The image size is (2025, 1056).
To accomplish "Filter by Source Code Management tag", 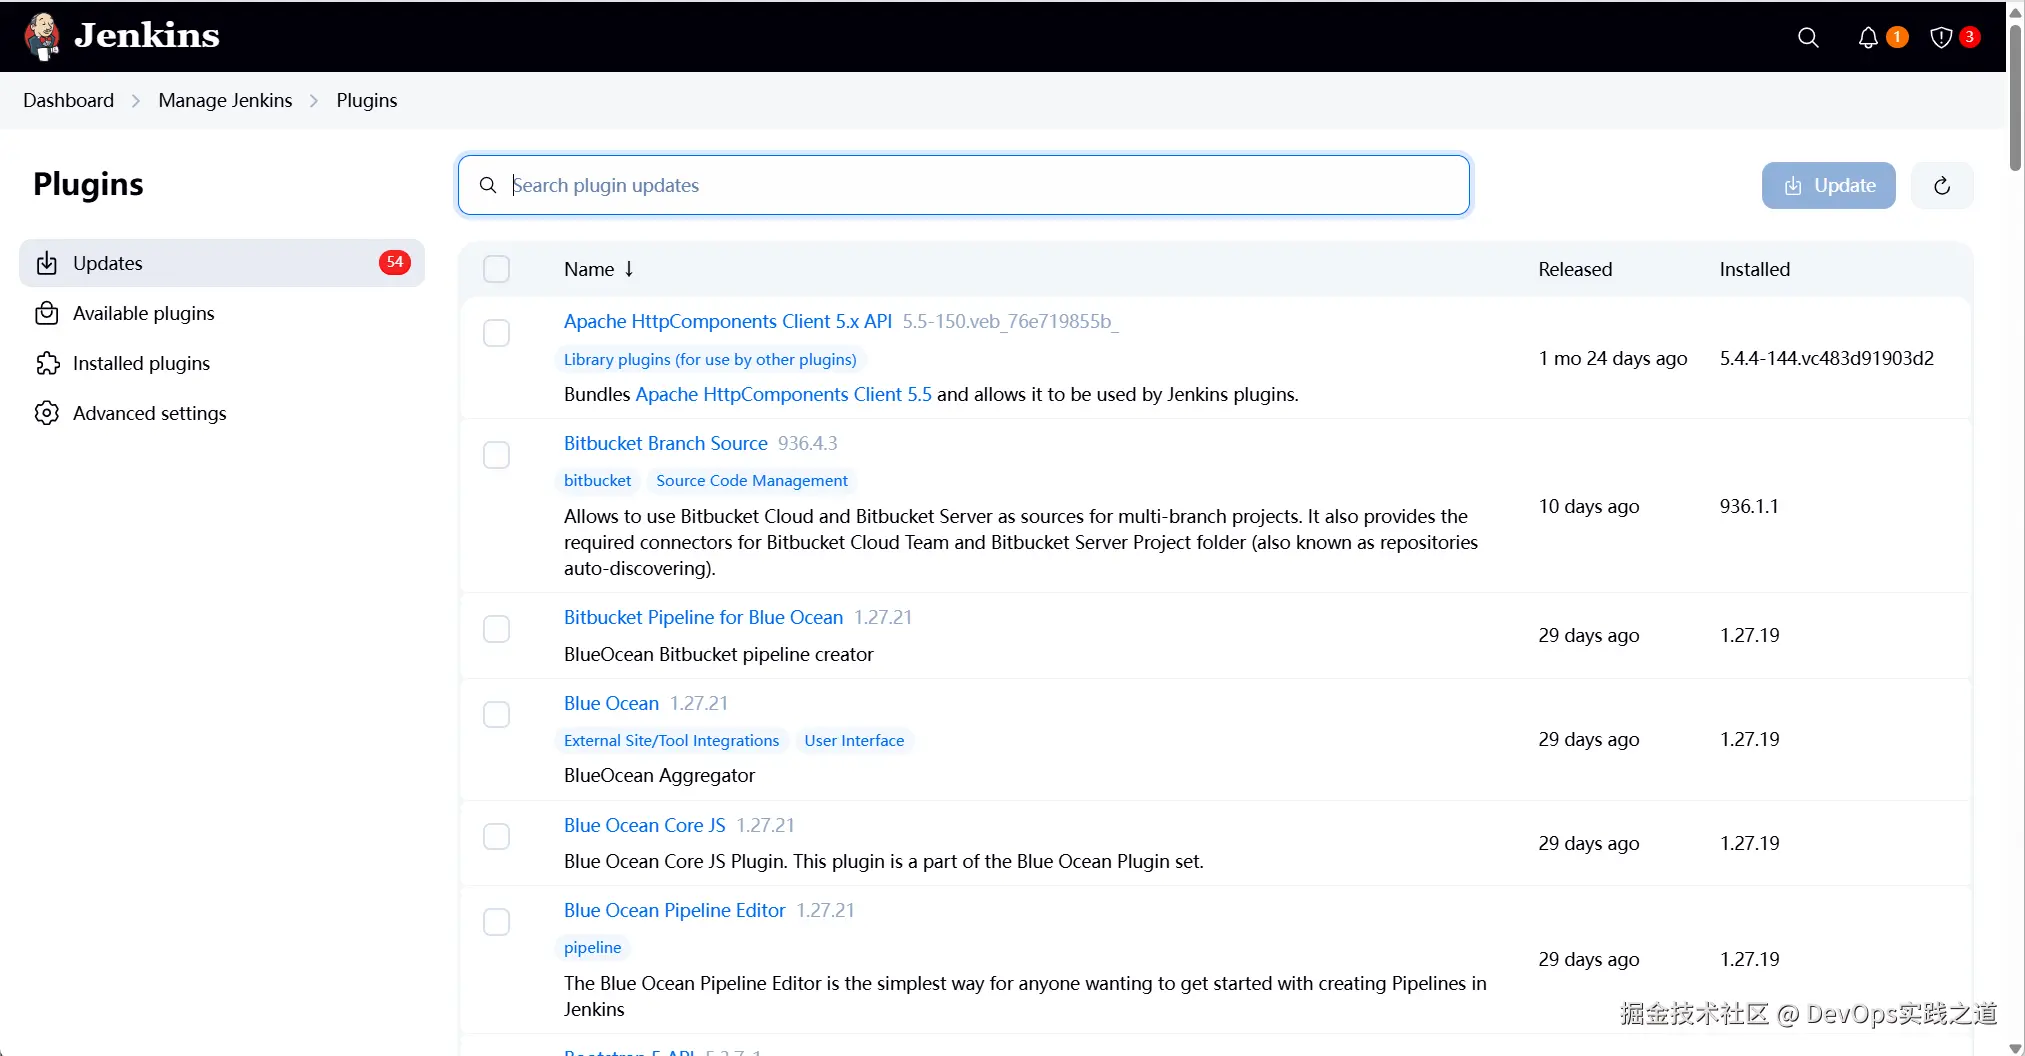I will tap(752, 481).
